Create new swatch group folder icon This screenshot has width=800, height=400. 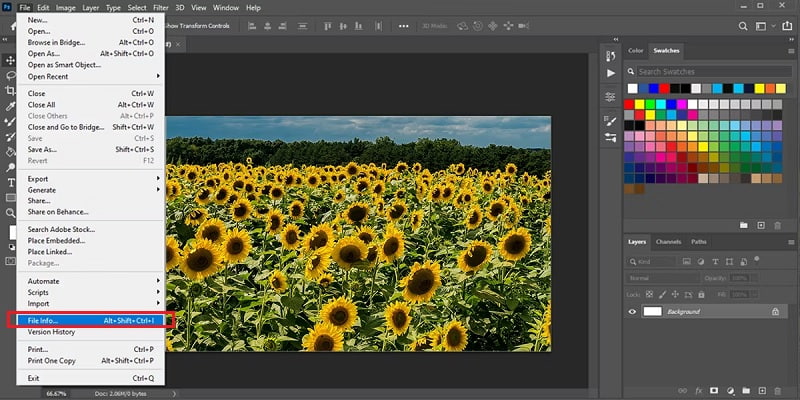point(744,225)
